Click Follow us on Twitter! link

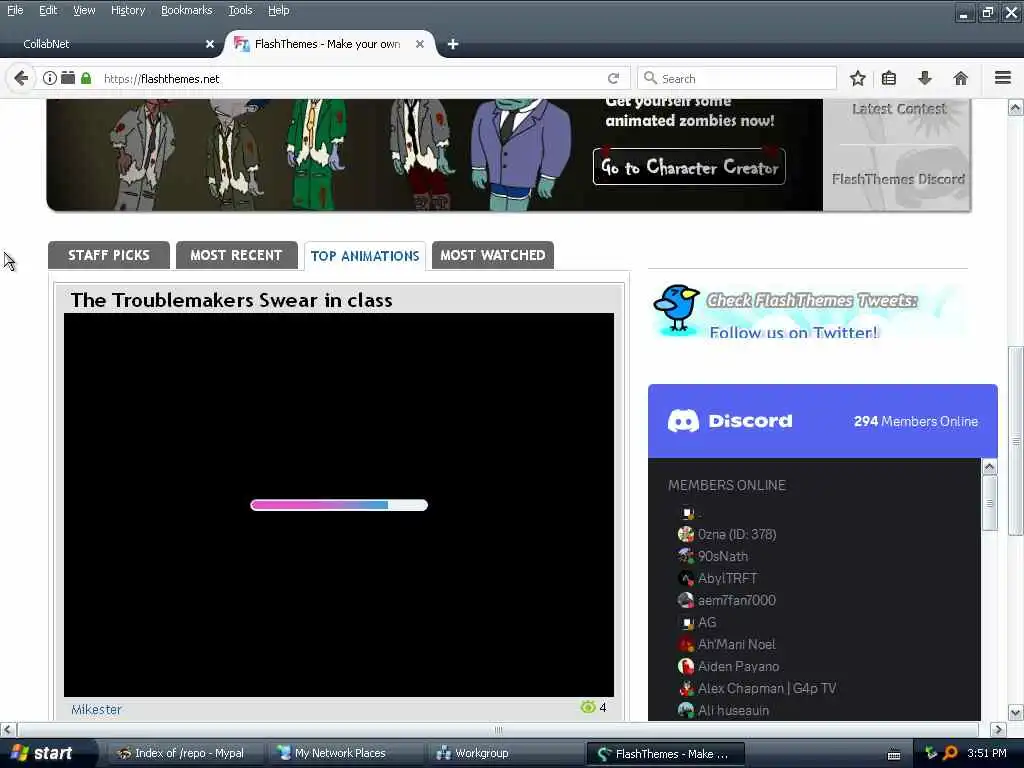pyautogui.click(x=794, y=332)
